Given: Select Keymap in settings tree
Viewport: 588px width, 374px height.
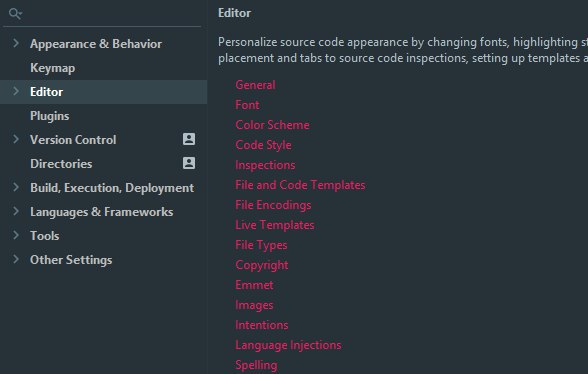Looking at the screenshot, I should point(52,68).
